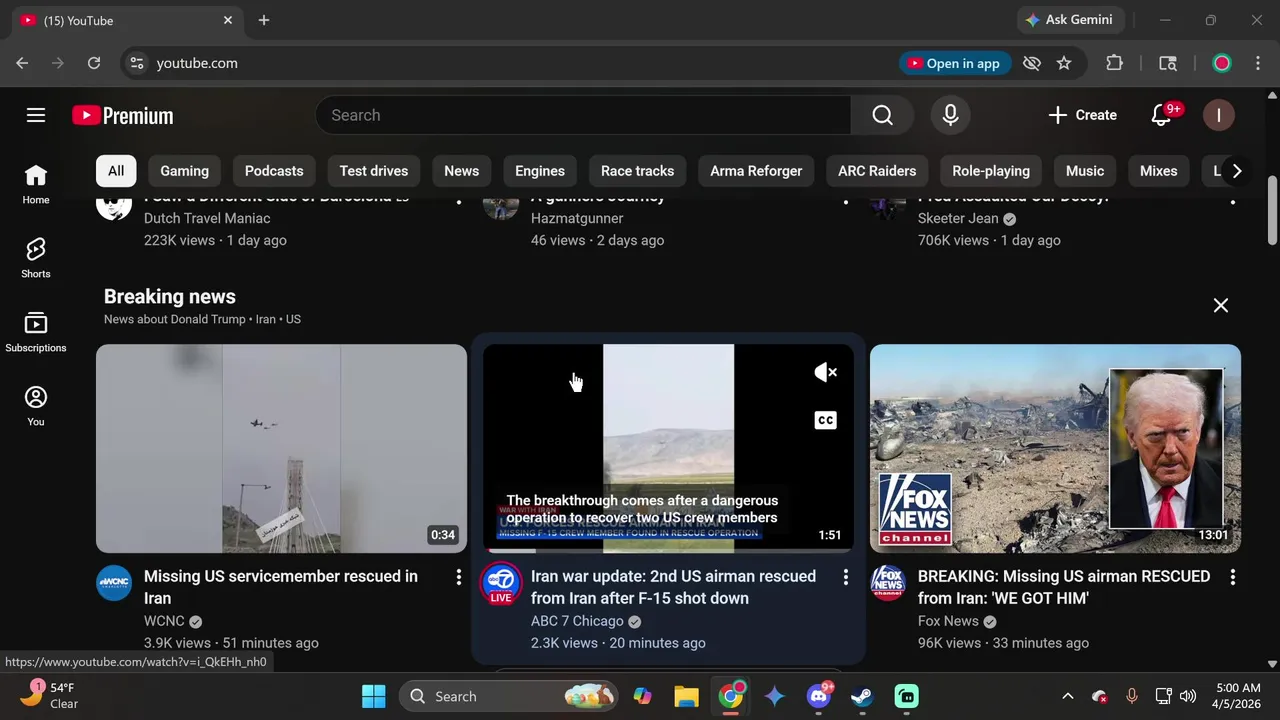Open 'Missing US servicemember rescued in Iran' title

click(x=281, y=587)
